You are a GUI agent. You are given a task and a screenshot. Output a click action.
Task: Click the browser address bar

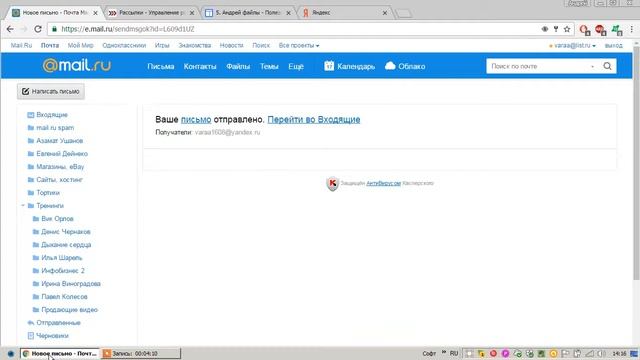tap(294, 29)
